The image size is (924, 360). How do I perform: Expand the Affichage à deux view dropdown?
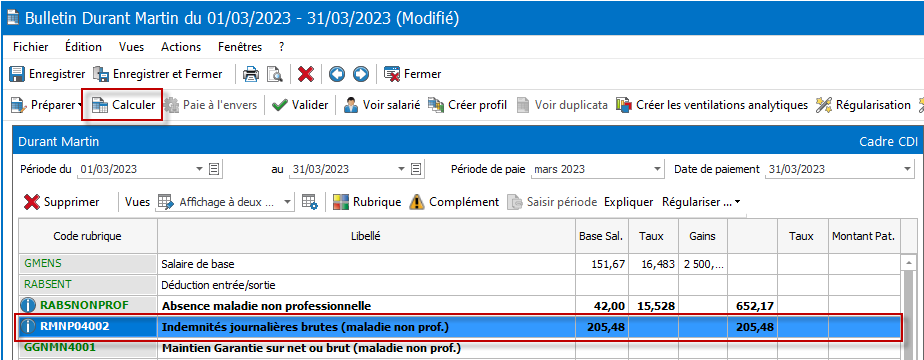point(288,202)
